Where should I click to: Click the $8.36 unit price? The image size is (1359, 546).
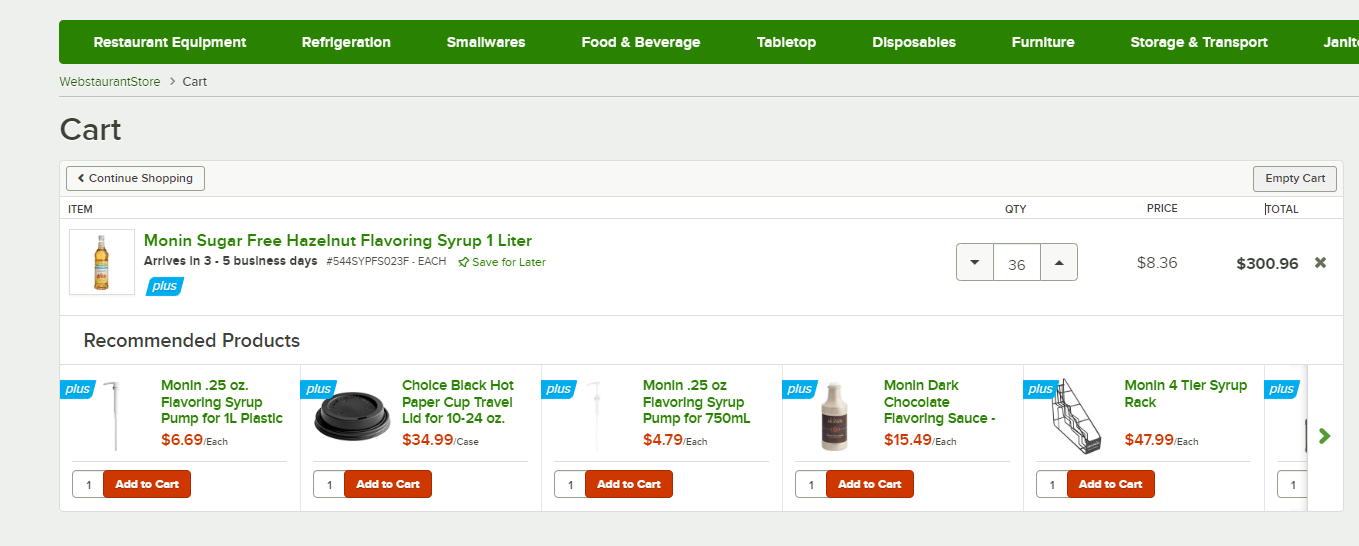click(1157, 263)
